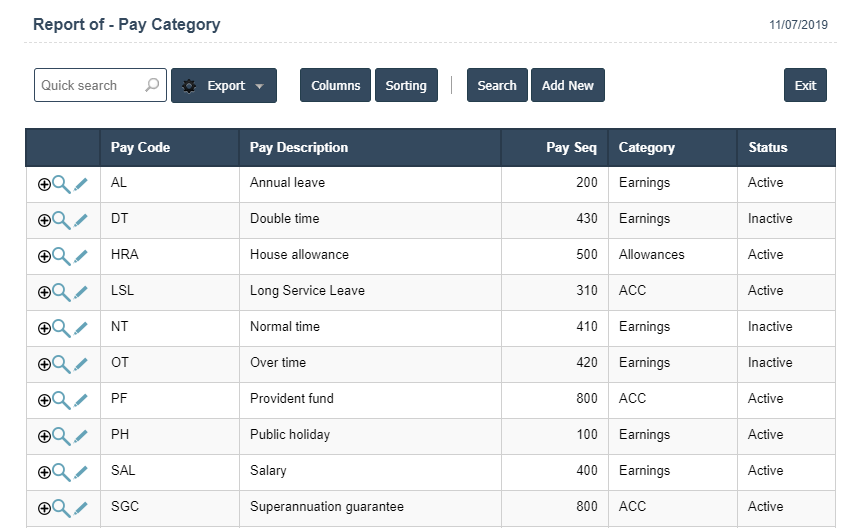
Task: Sort by the Pay Code column header
Action: click(x=140, y=148)
